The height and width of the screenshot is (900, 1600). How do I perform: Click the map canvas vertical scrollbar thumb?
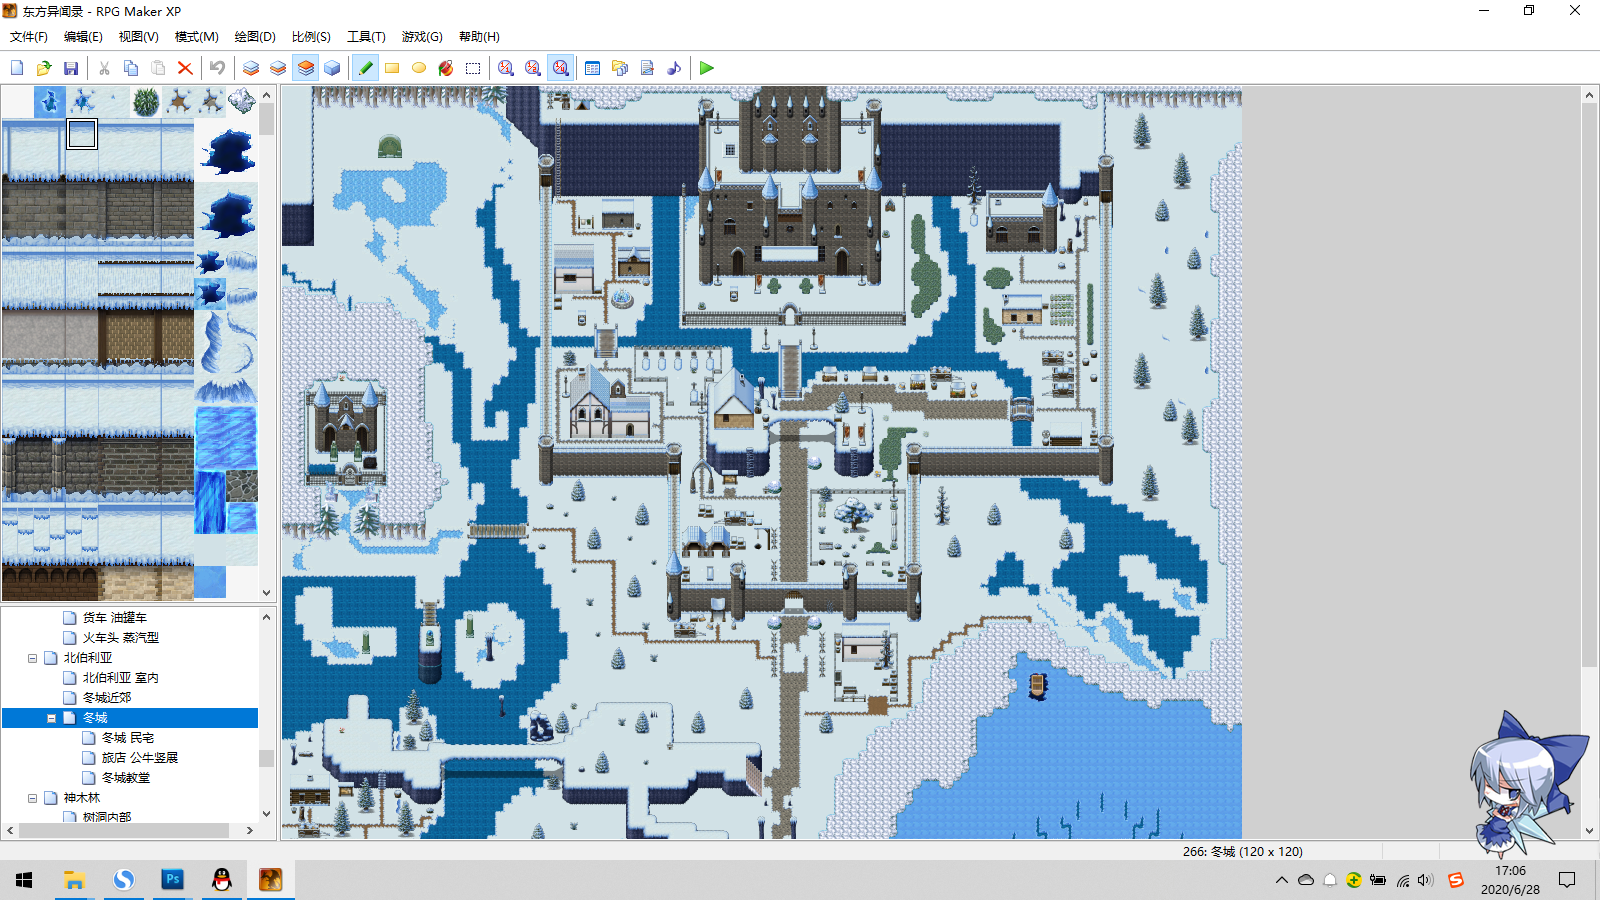point(1590,386)
